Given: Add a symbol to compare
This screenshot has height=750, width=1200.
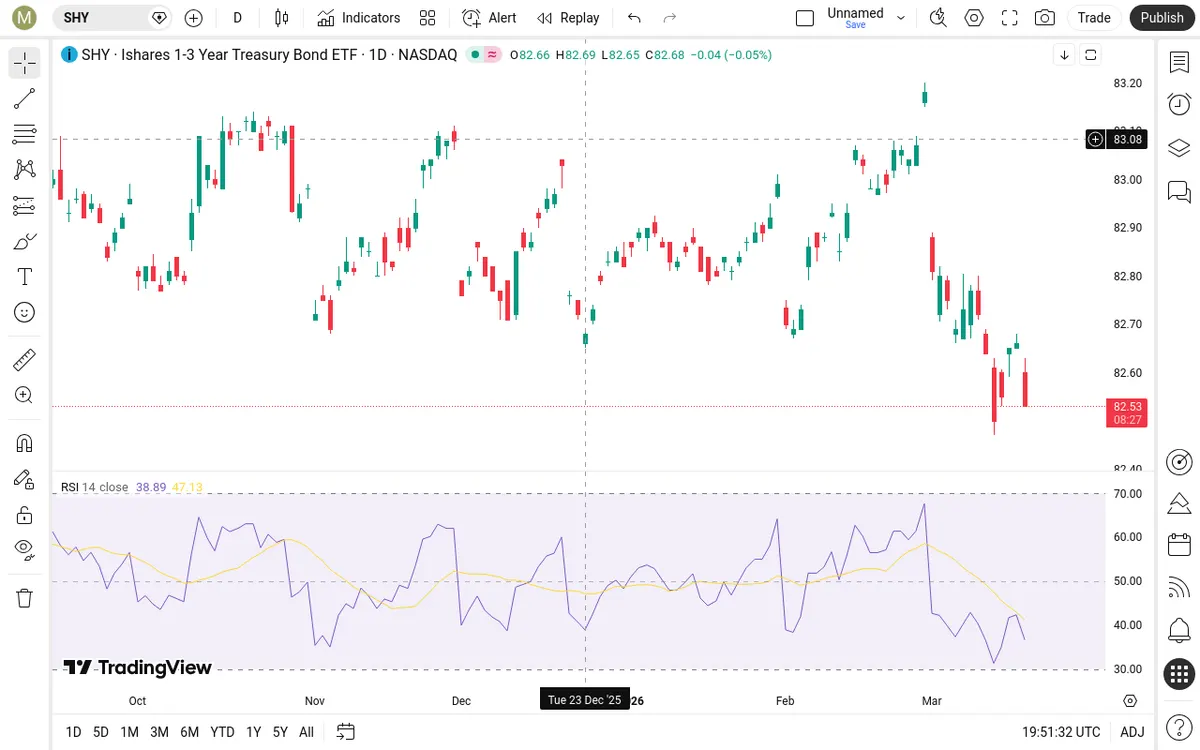Looking at the screenshot, I should coord(194,17).
